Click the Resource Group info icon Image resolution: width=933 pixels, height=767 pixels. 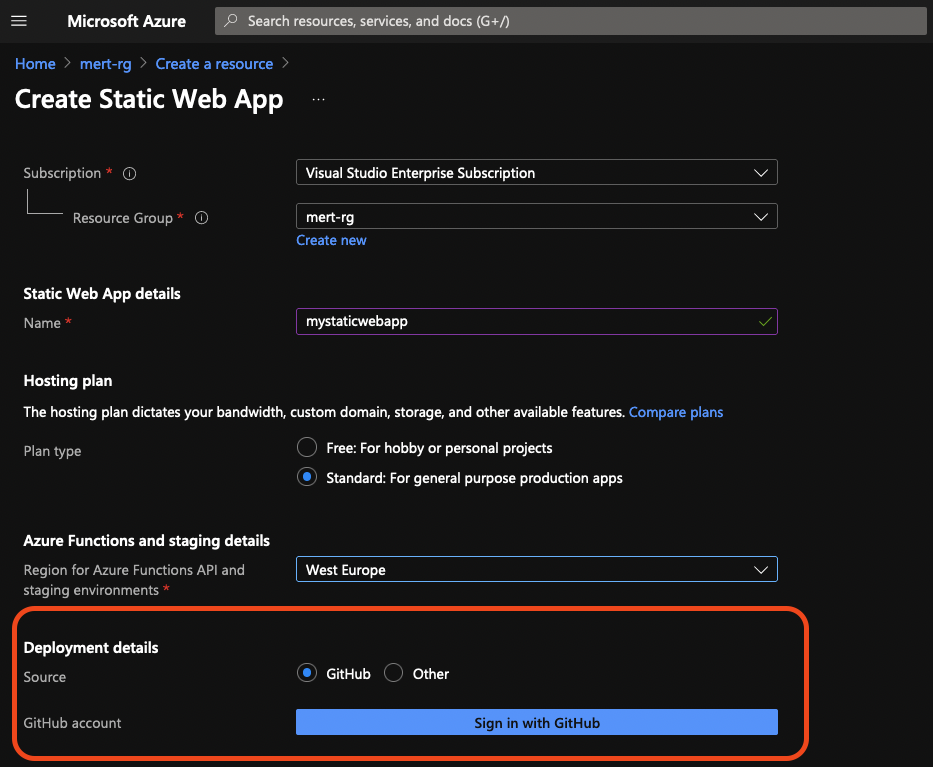(x=202, y=218)
